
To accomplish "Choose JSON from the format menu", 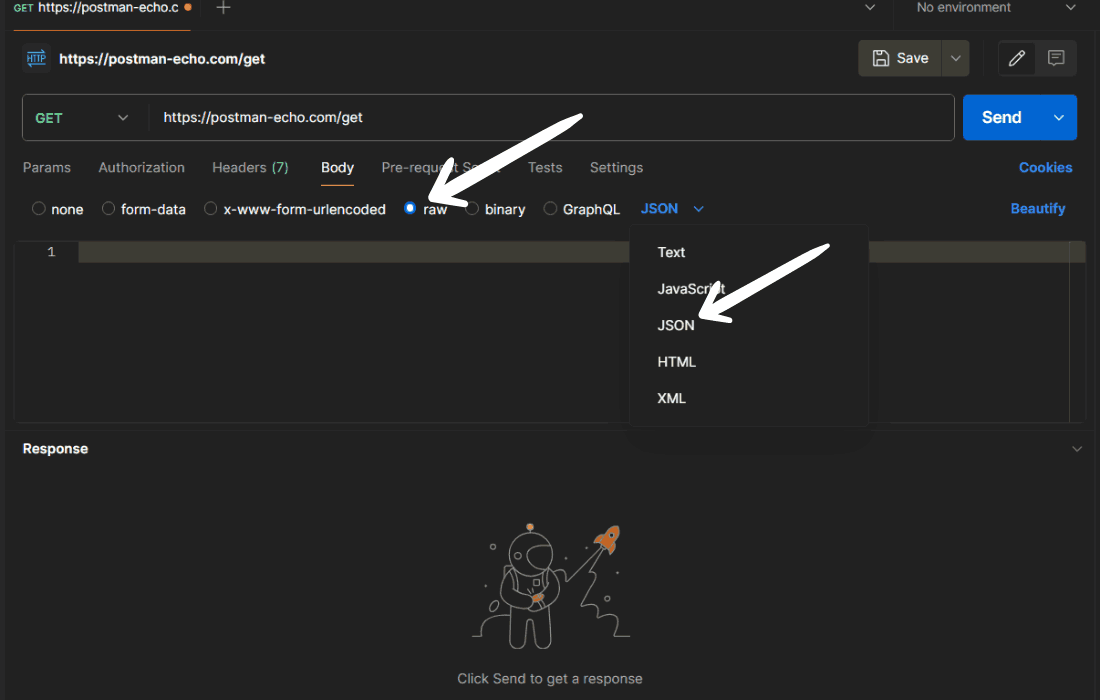I will [749, 325].
